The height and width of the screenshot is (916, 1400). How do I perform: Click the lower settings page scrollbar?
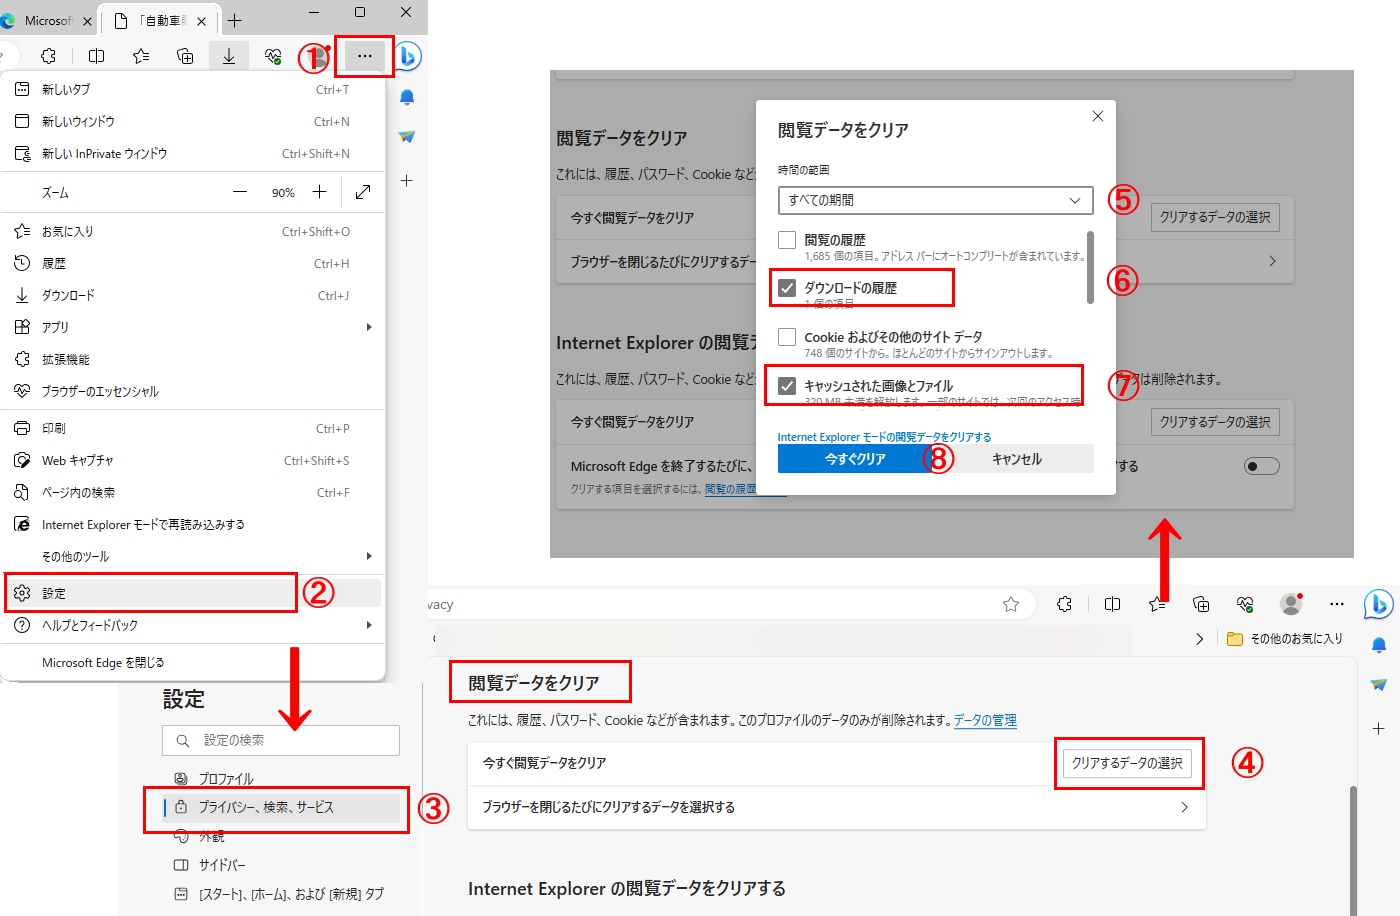point(1354,850)
